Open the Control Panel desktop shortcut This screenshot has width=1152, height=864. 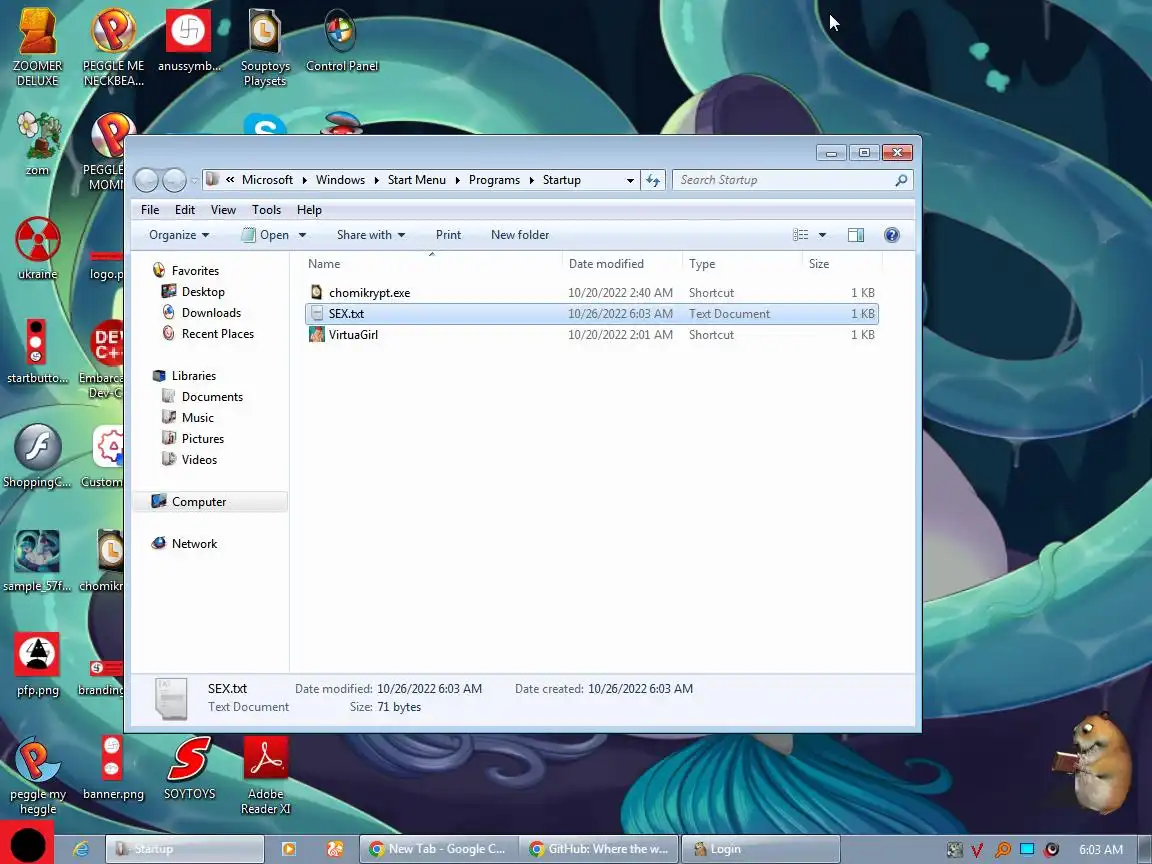[x=342, y=40]
